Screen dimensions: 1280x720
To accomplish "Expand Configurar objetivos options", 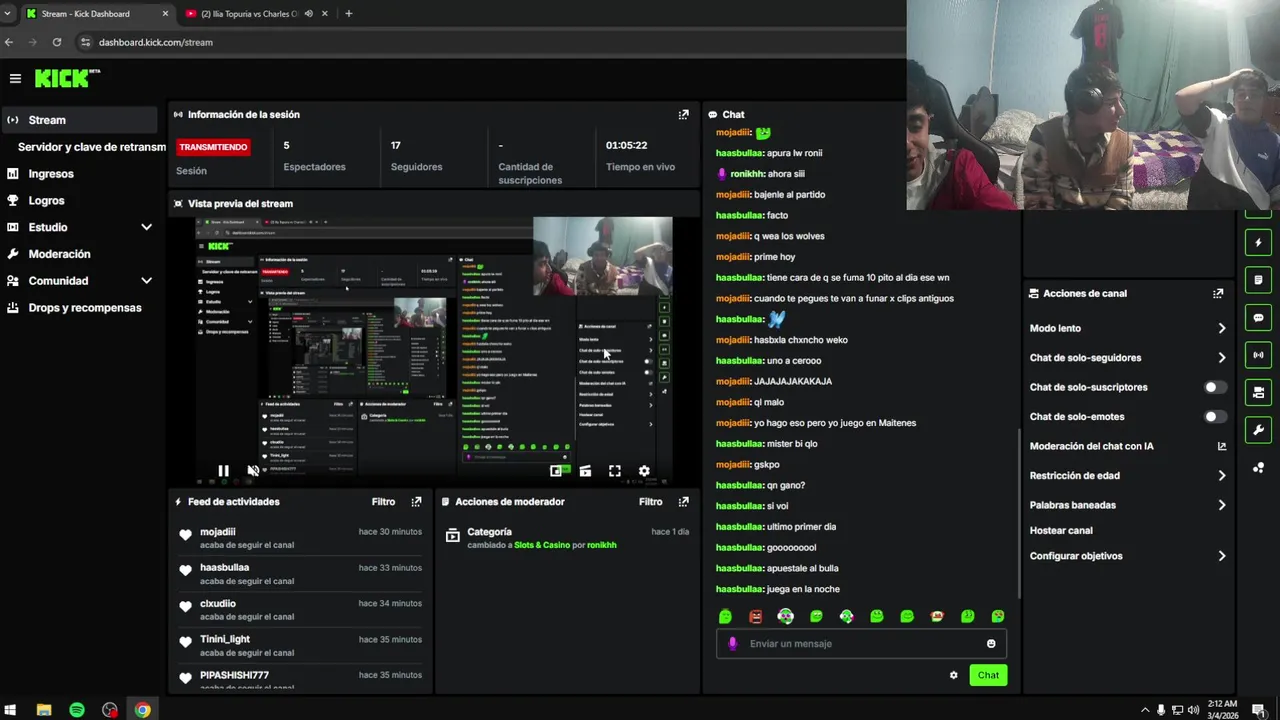I will pos(1221,556).
